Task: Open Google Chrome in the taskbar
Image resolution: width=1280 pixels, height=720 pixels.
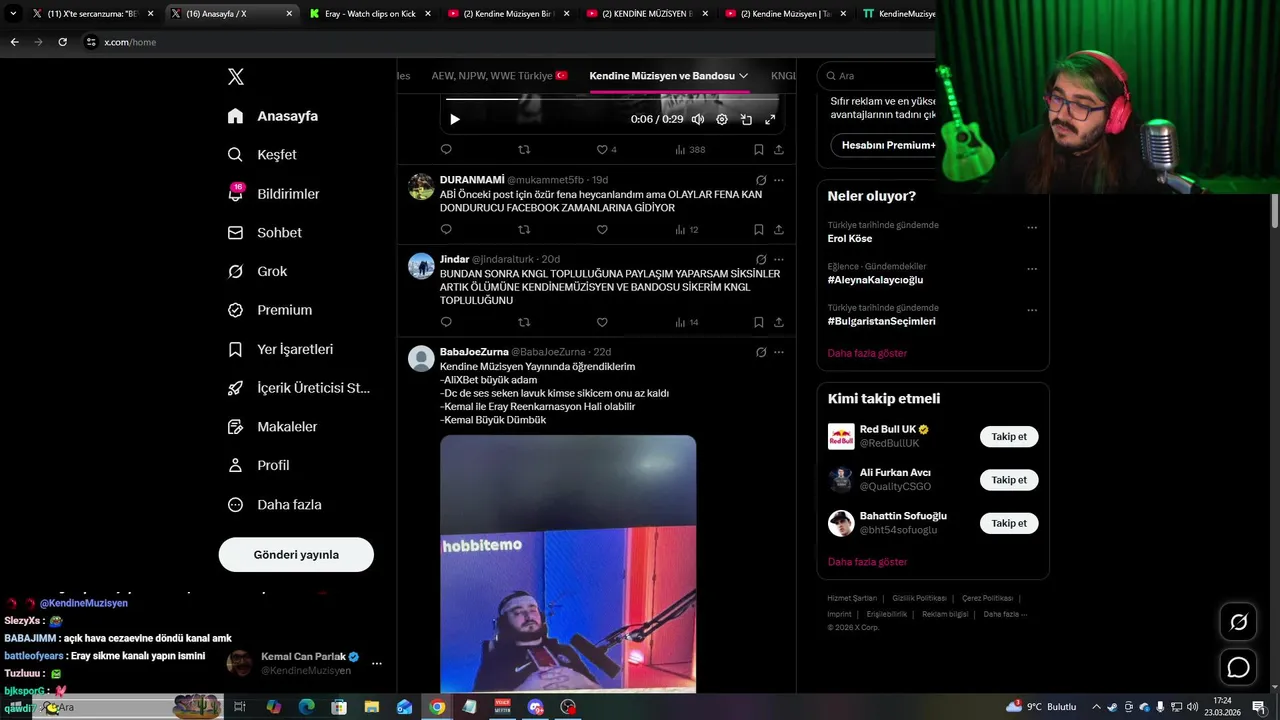Action: pyautogui.click(x=437, y=707)
